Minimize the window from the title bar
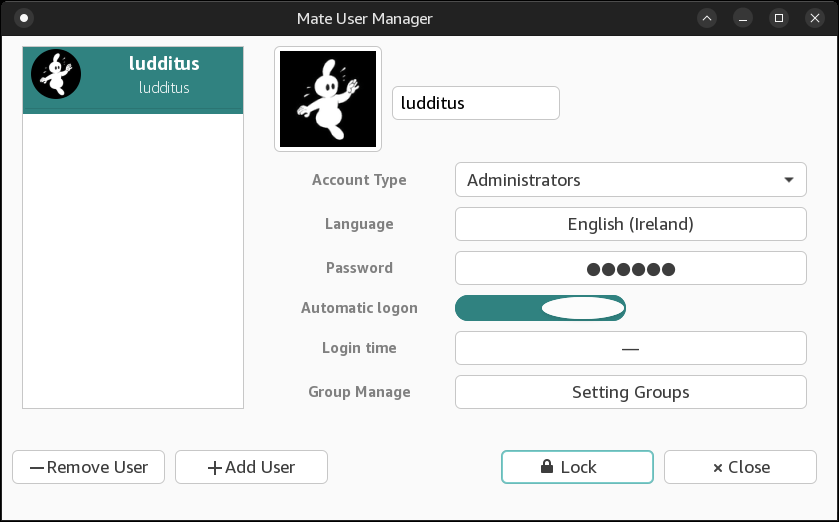Screen dimensions: 839x522 point(743,18)
